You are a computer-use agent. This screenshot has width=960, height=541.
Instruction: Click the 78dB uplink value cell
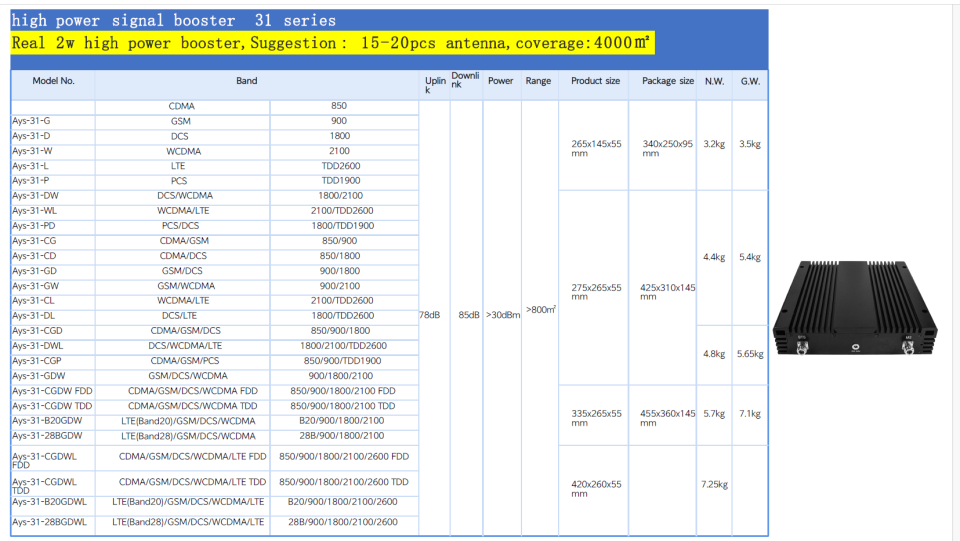(x=428, y=315)
